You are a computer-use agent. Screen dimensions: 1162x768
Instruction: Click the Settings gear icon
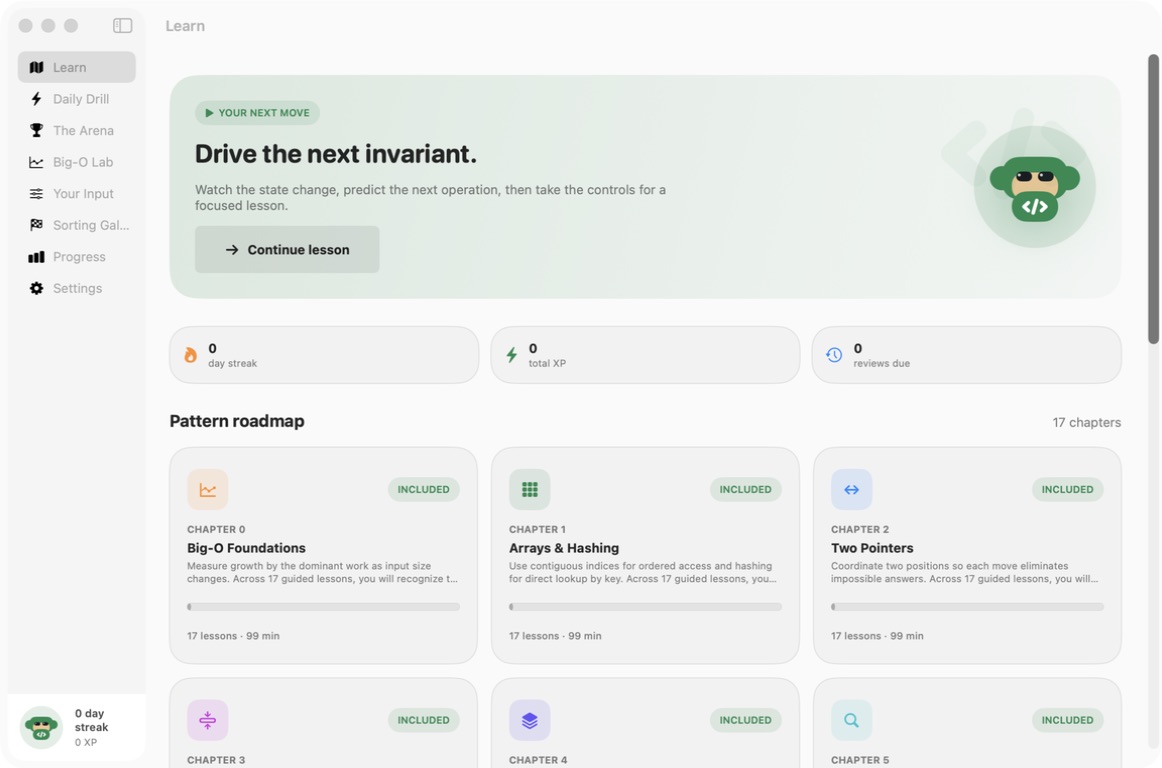pos(36,288)
